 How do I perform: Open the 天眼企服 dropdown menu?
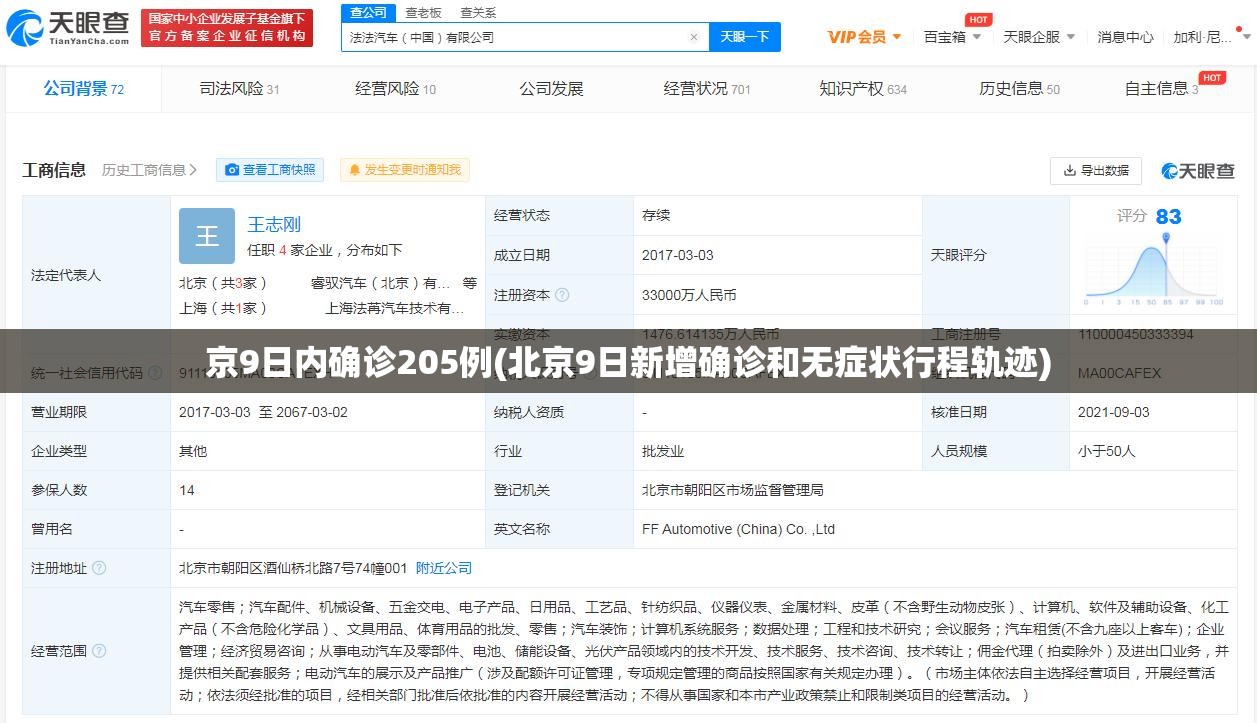pos(1039,37)
